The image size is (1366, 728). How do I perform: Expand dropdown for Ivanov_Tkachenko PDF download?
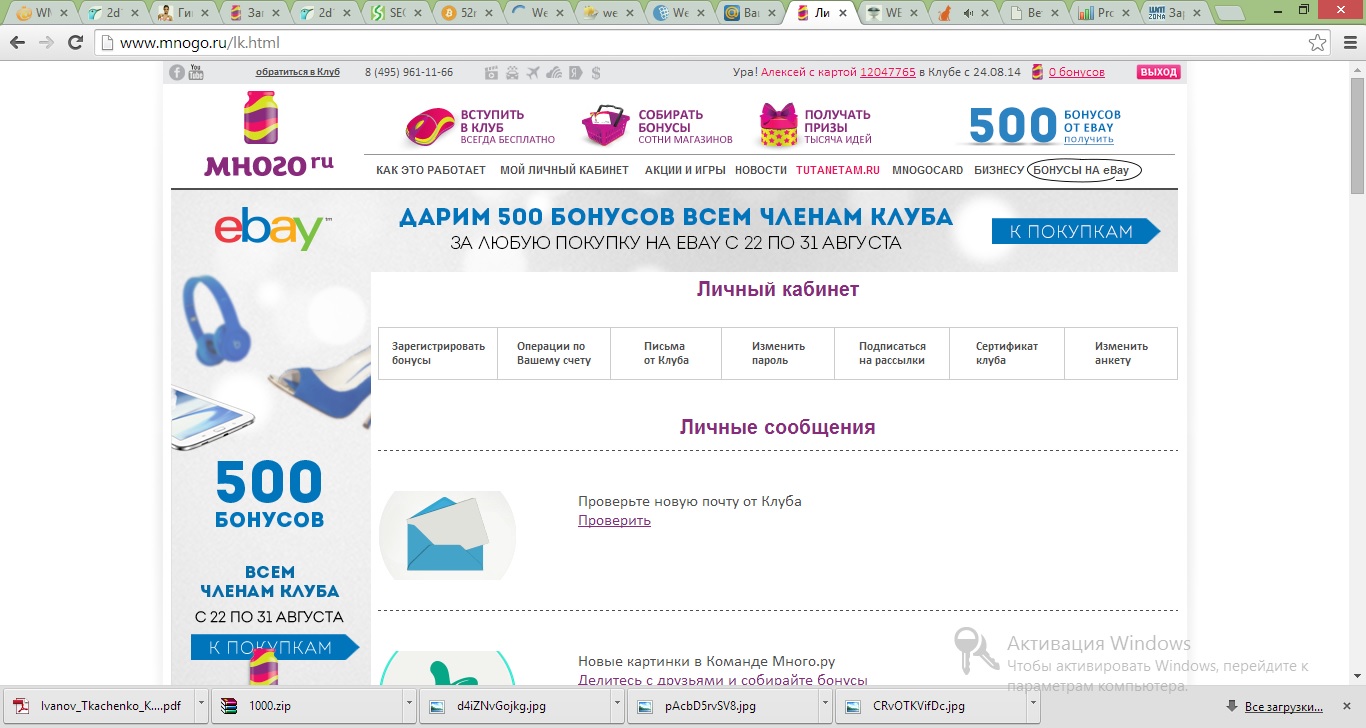click(x=202, y=705)
